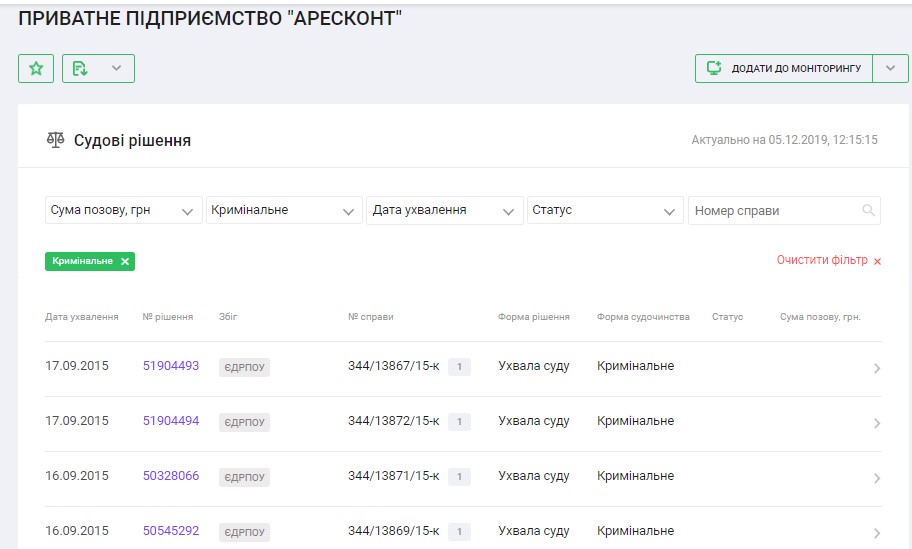Open the Кримінальне type dropdown
Viewport: 912px width, 549px height.
[x=283, y=210]
